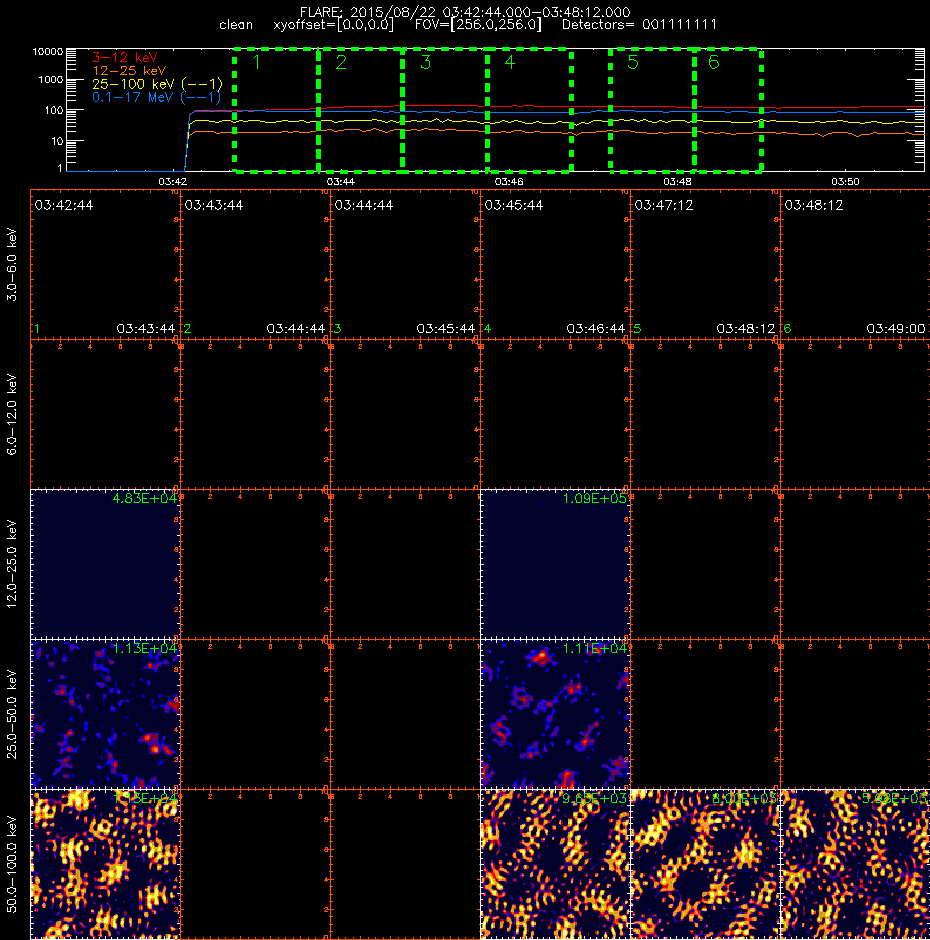The height and width of the screenshot is (940, 930).
Task: Click the blue "0.1-17 MeV (--1)" legend entry
Action: (x=156, y=97)
